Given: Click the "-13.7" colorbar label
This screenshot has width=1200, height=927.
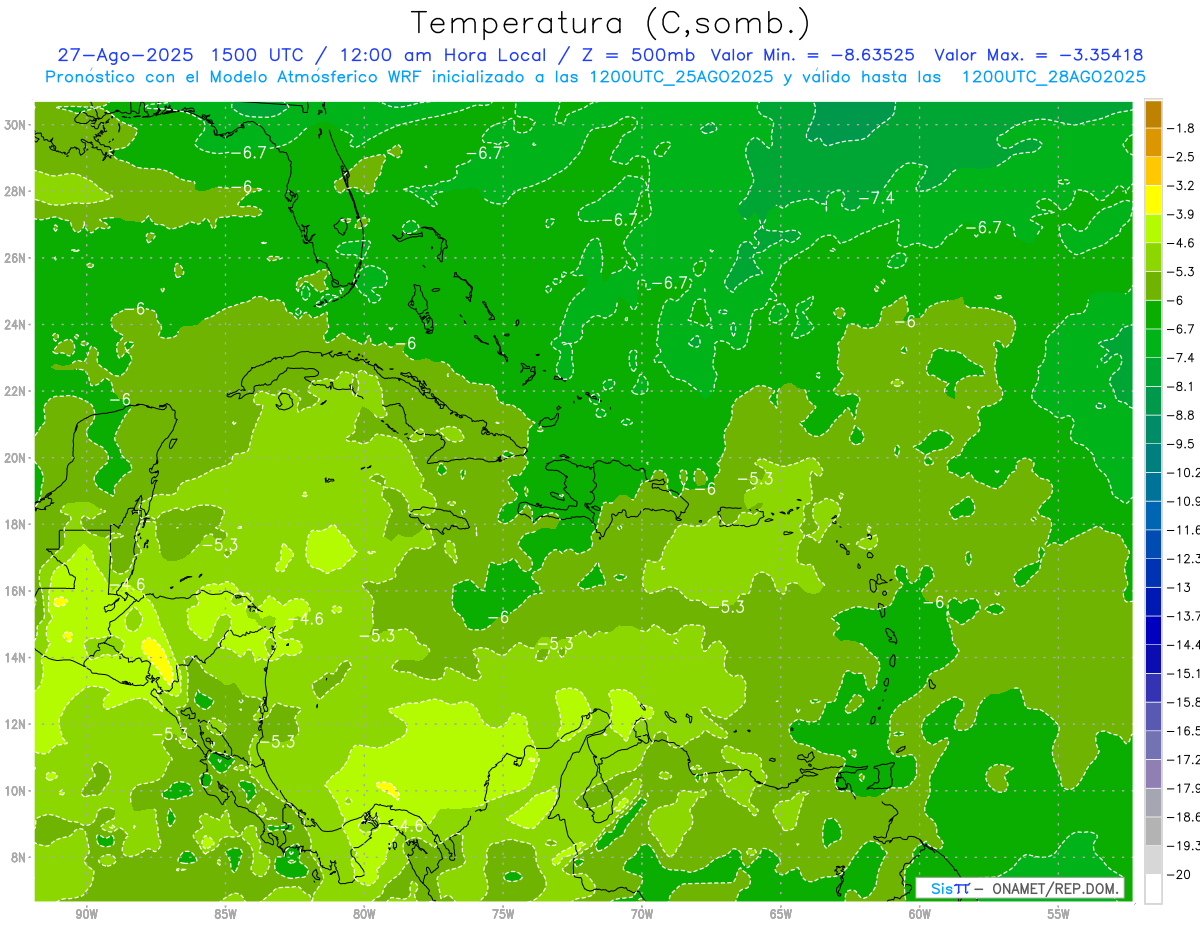Looking at the screenshot, I should point(1184,615).
